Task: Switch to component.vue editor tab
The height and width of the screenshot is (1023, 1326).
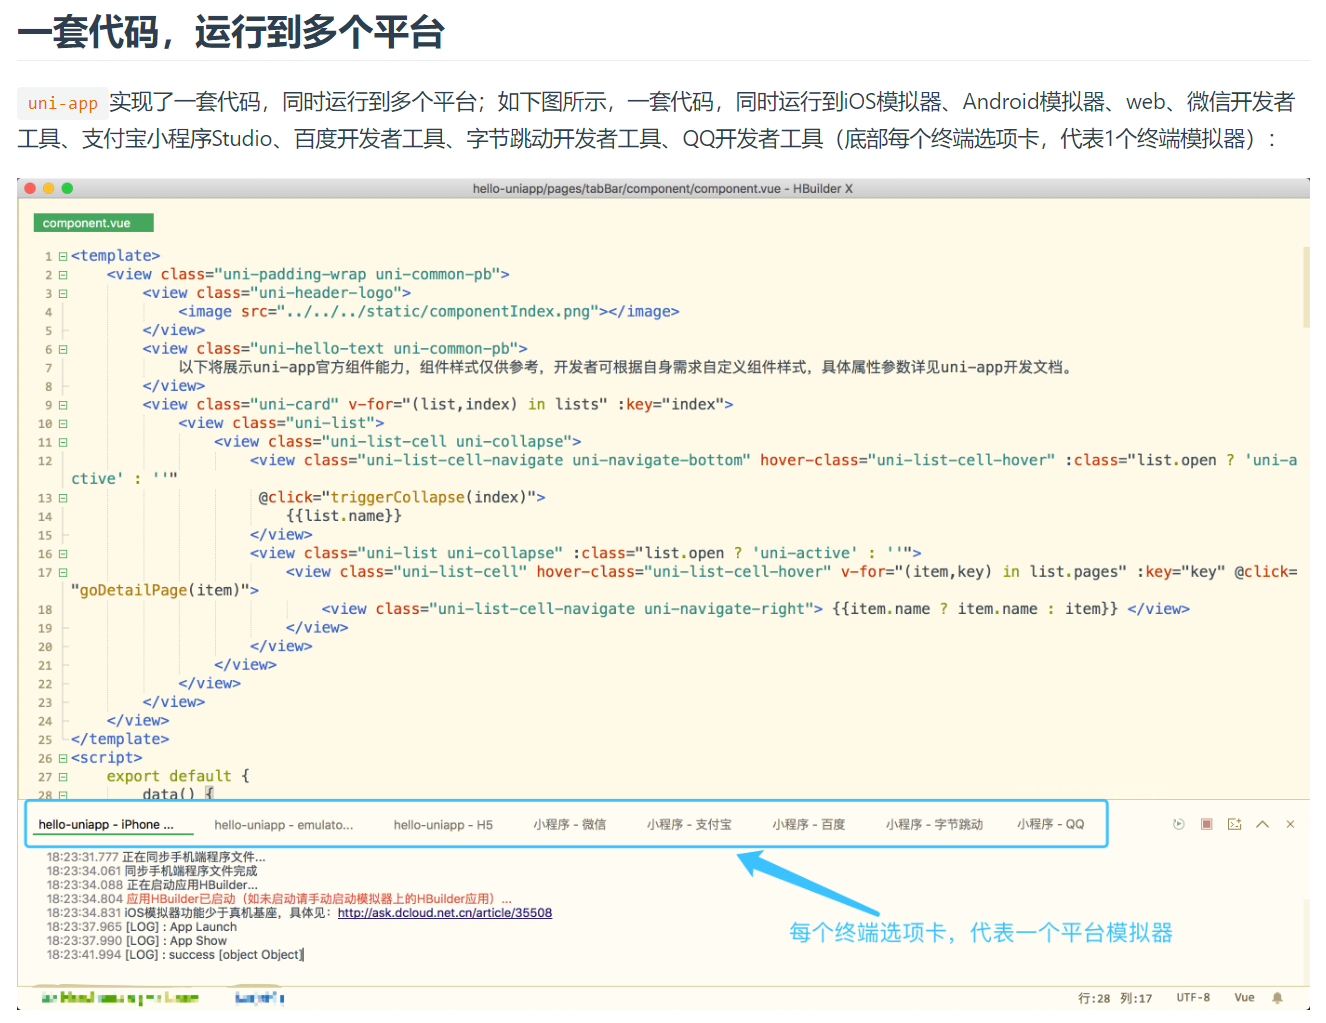Action: coord(94,223)
